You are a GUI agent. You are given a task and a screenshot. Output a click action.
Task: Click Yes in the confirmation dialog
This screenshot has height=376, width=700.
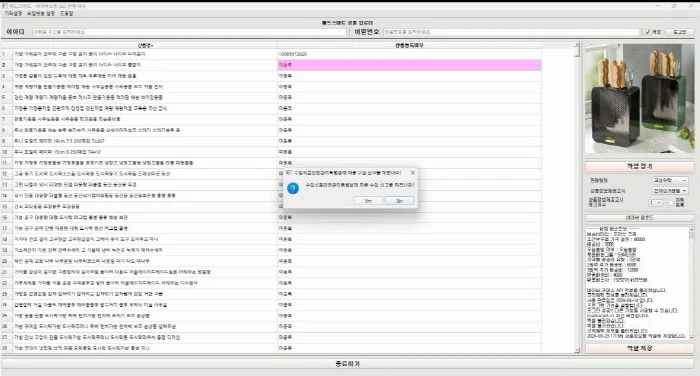(x=368, y=201)
